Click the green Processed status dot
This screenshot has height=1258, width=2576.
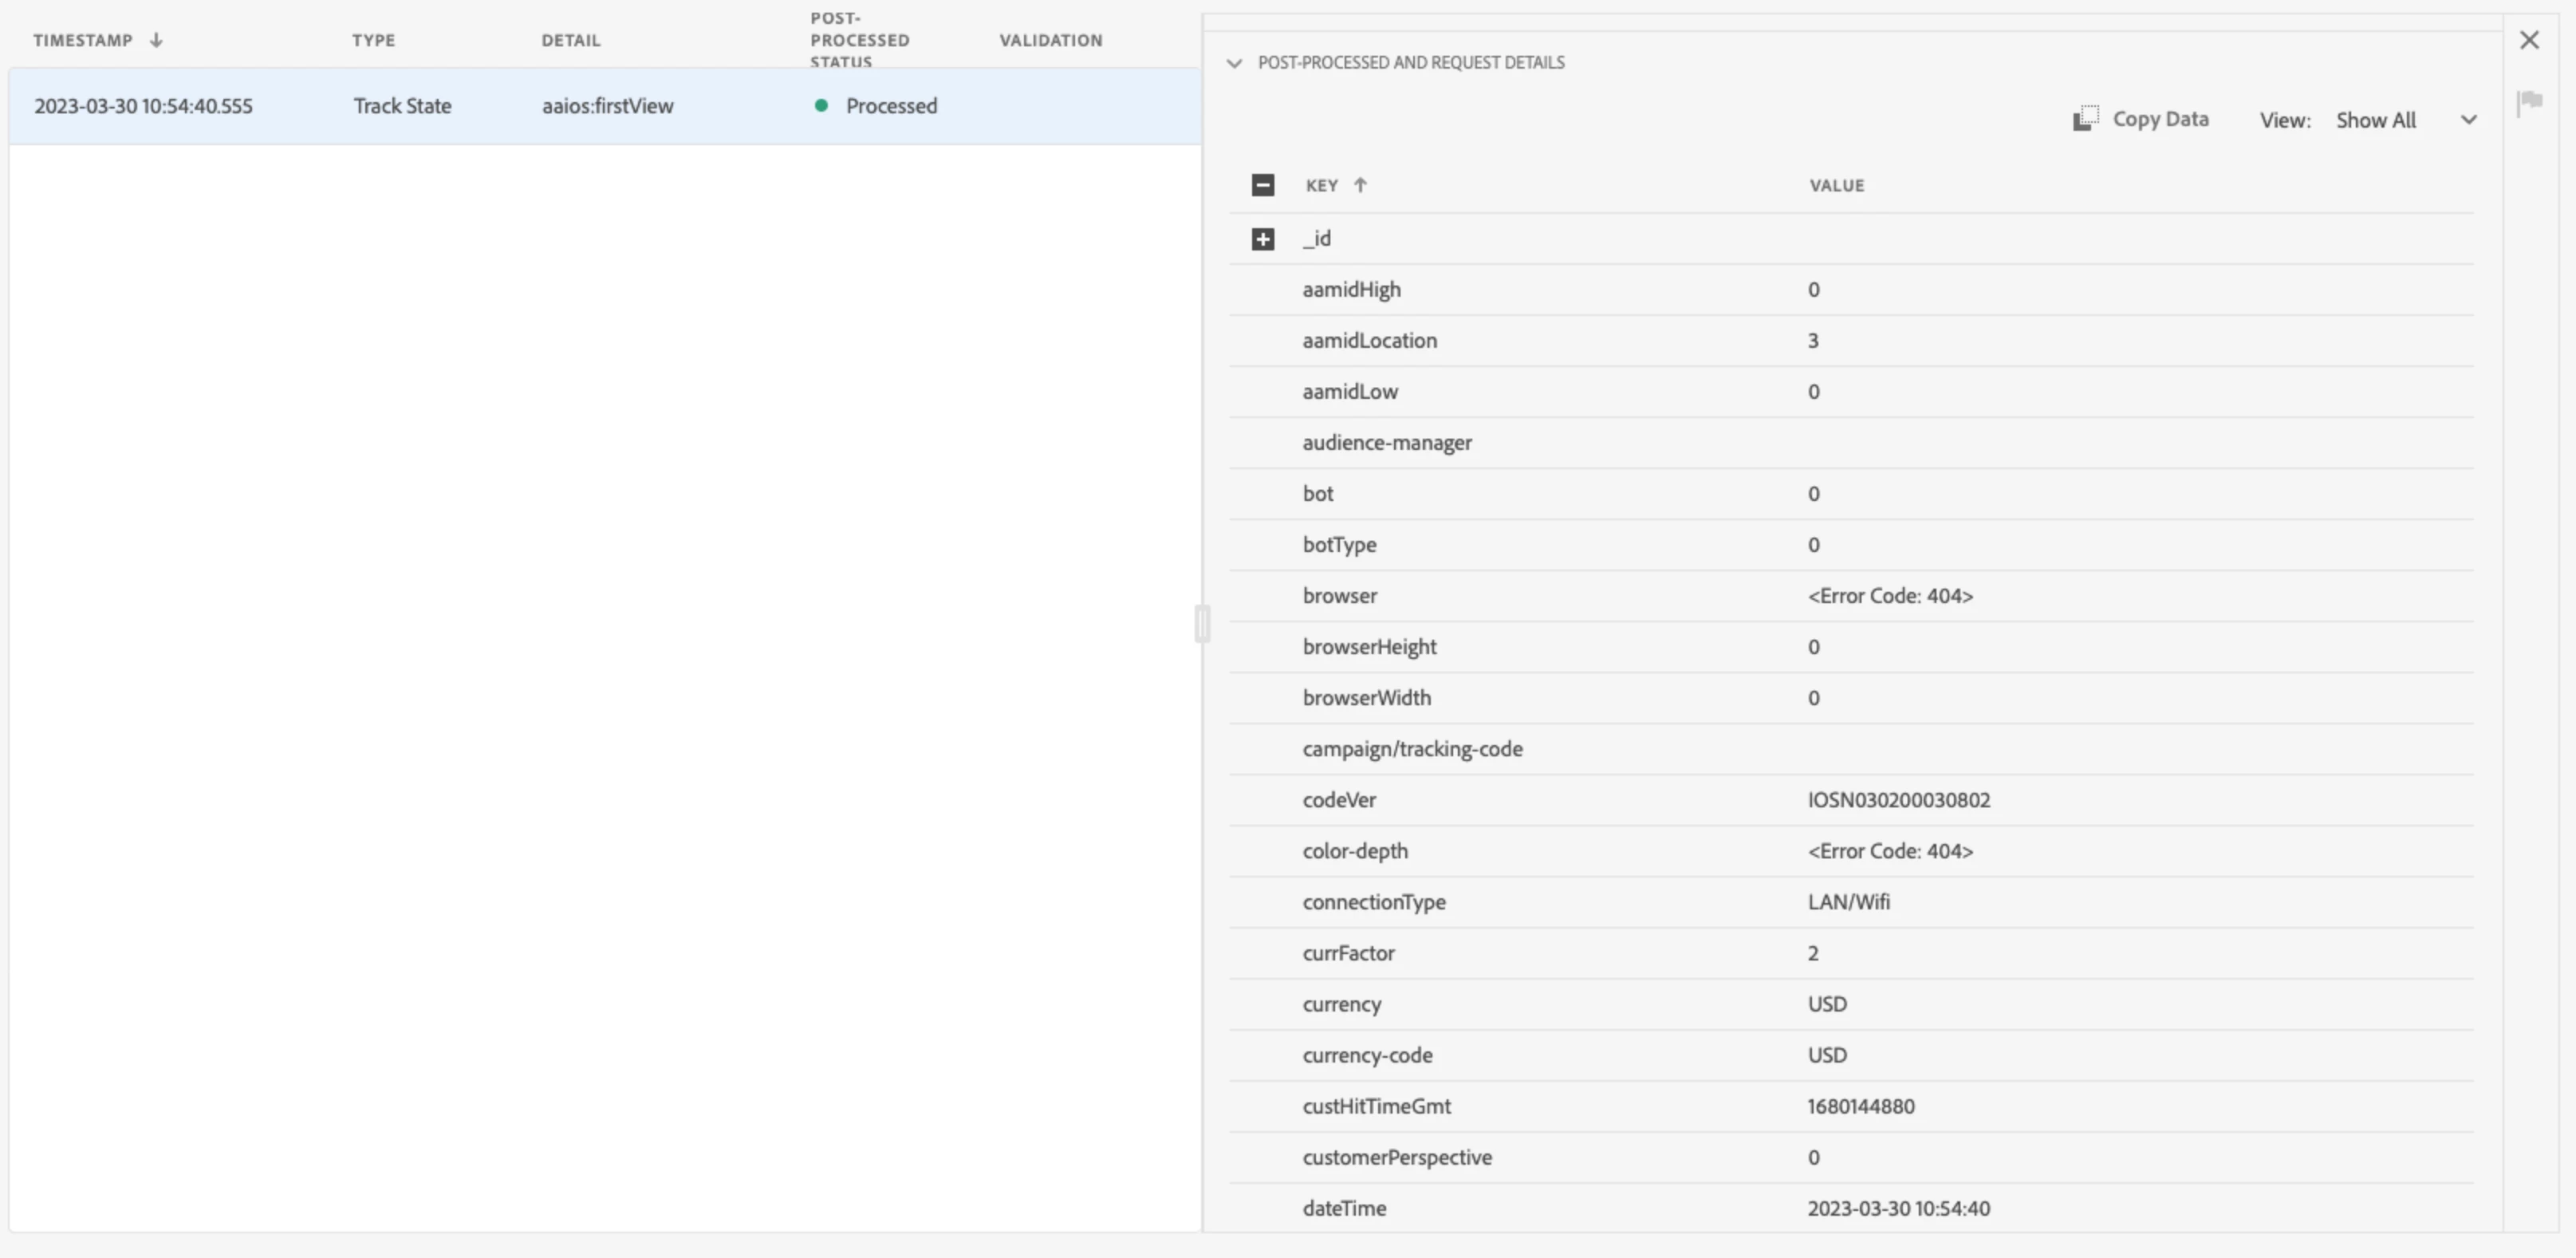pos(821,106)
